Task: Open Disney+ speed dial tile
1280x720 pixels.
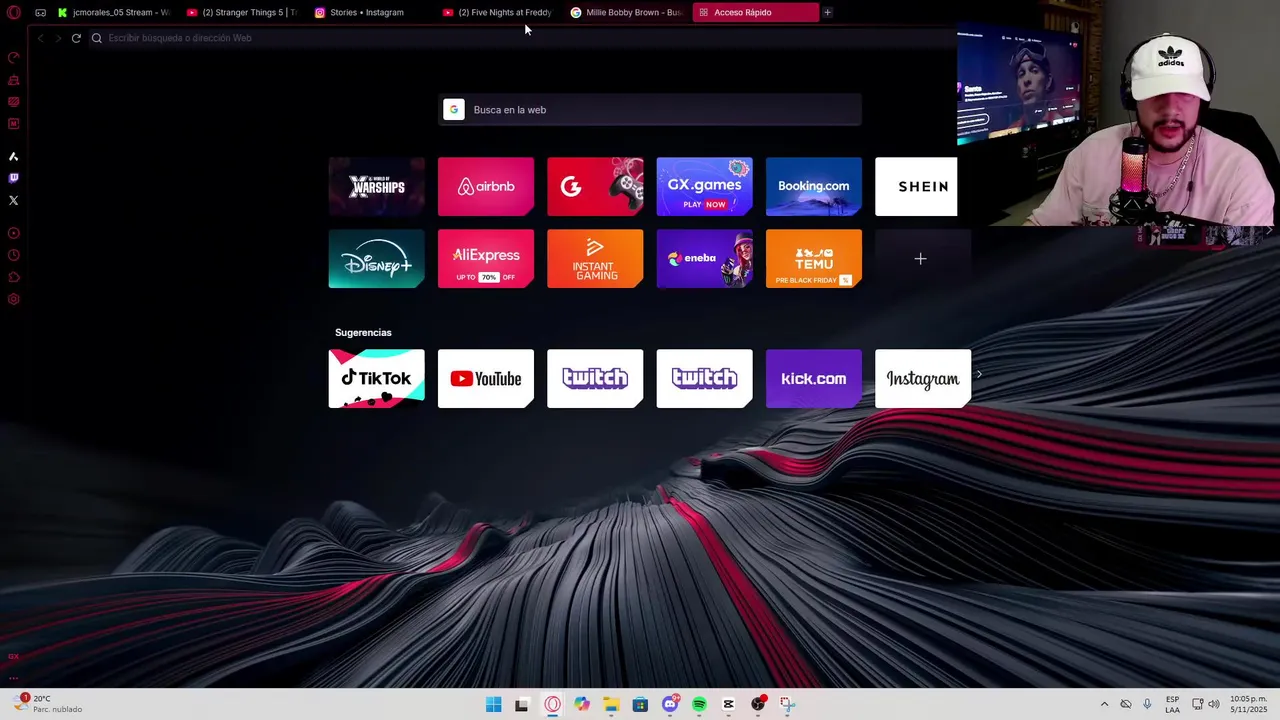Action: point(376,259)
